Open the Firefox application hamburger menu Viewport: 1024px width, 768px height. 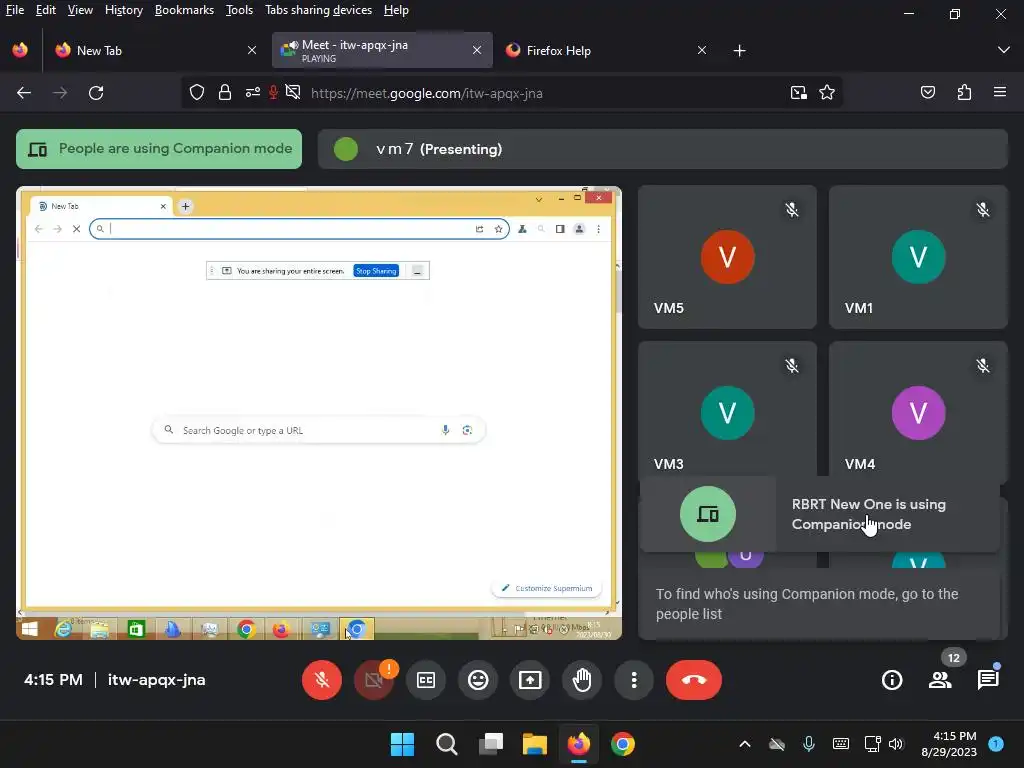tap(1000, 93)
